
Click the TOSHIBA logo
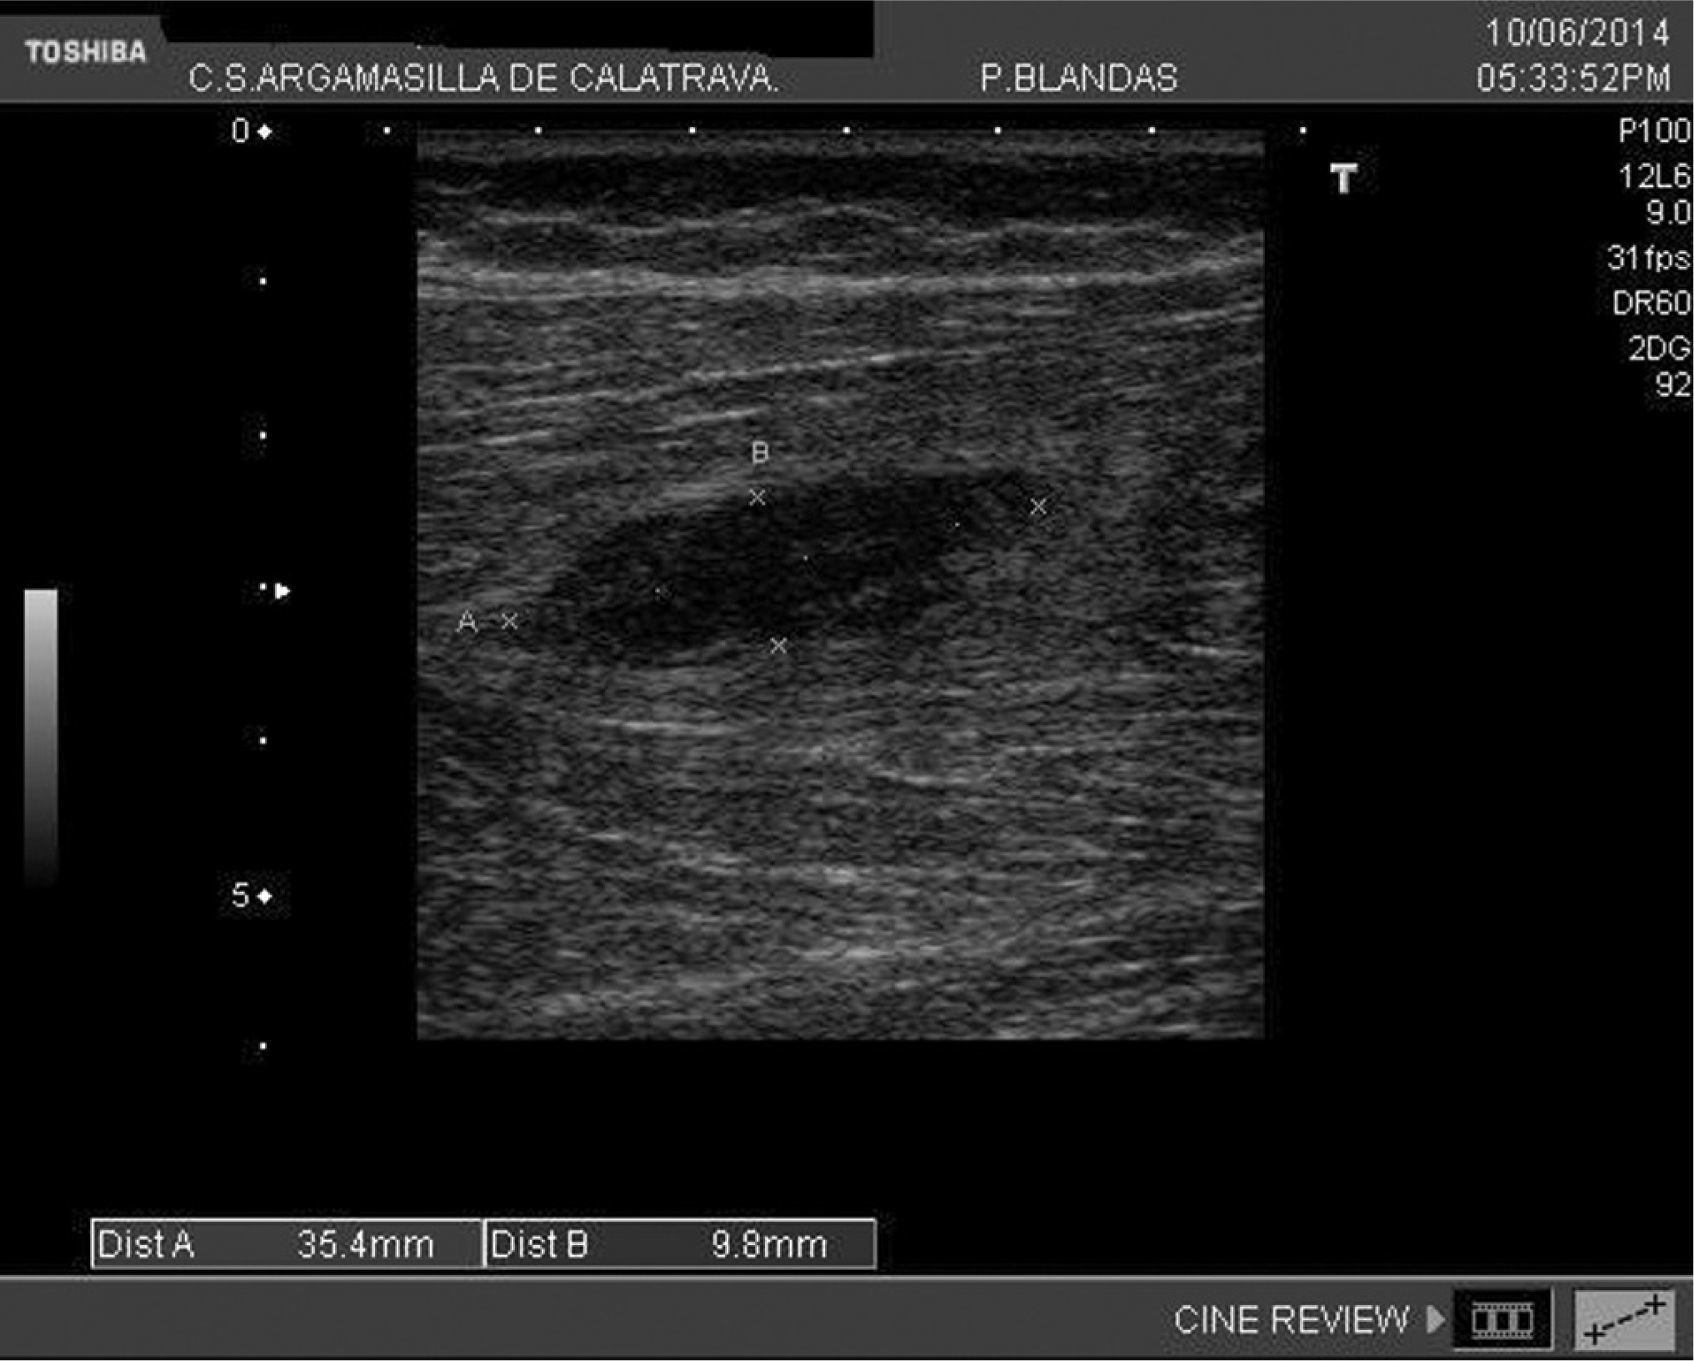[x=86, y=52]
